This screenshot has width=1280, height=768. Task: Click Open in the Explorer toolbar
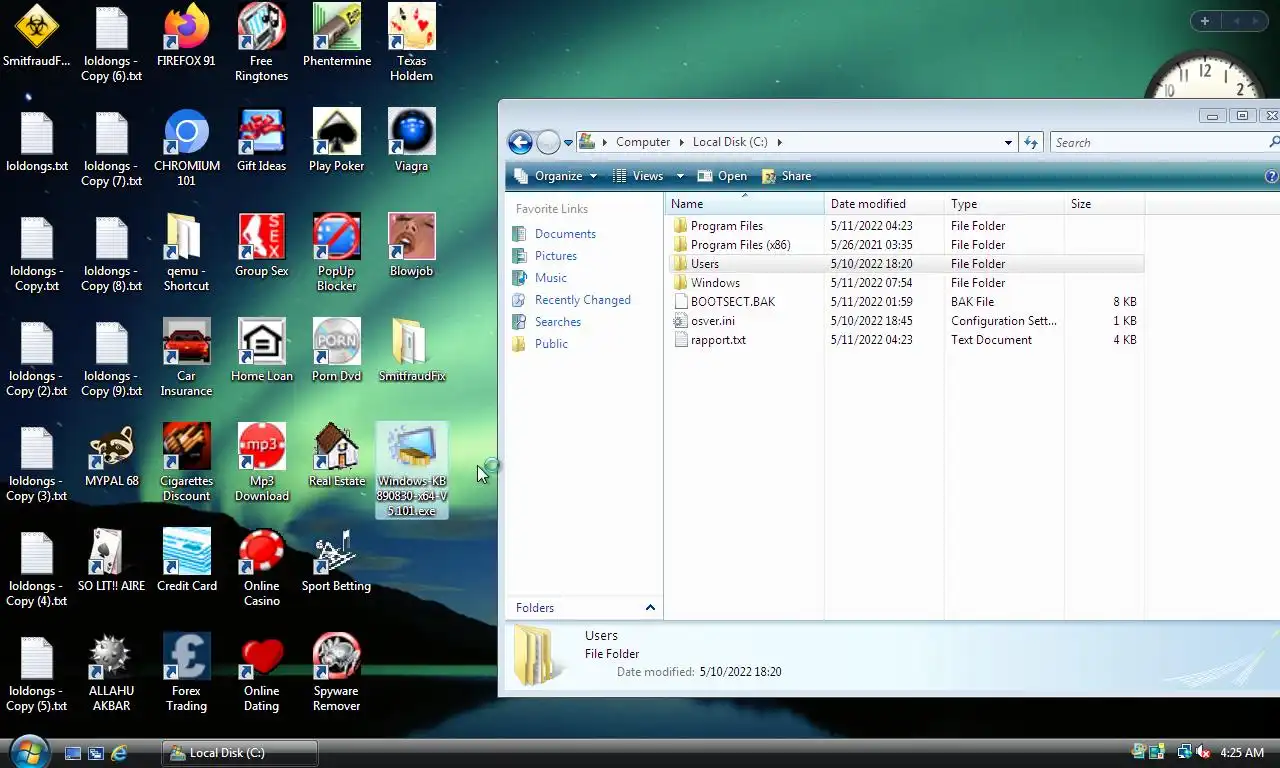coord(722,176)
